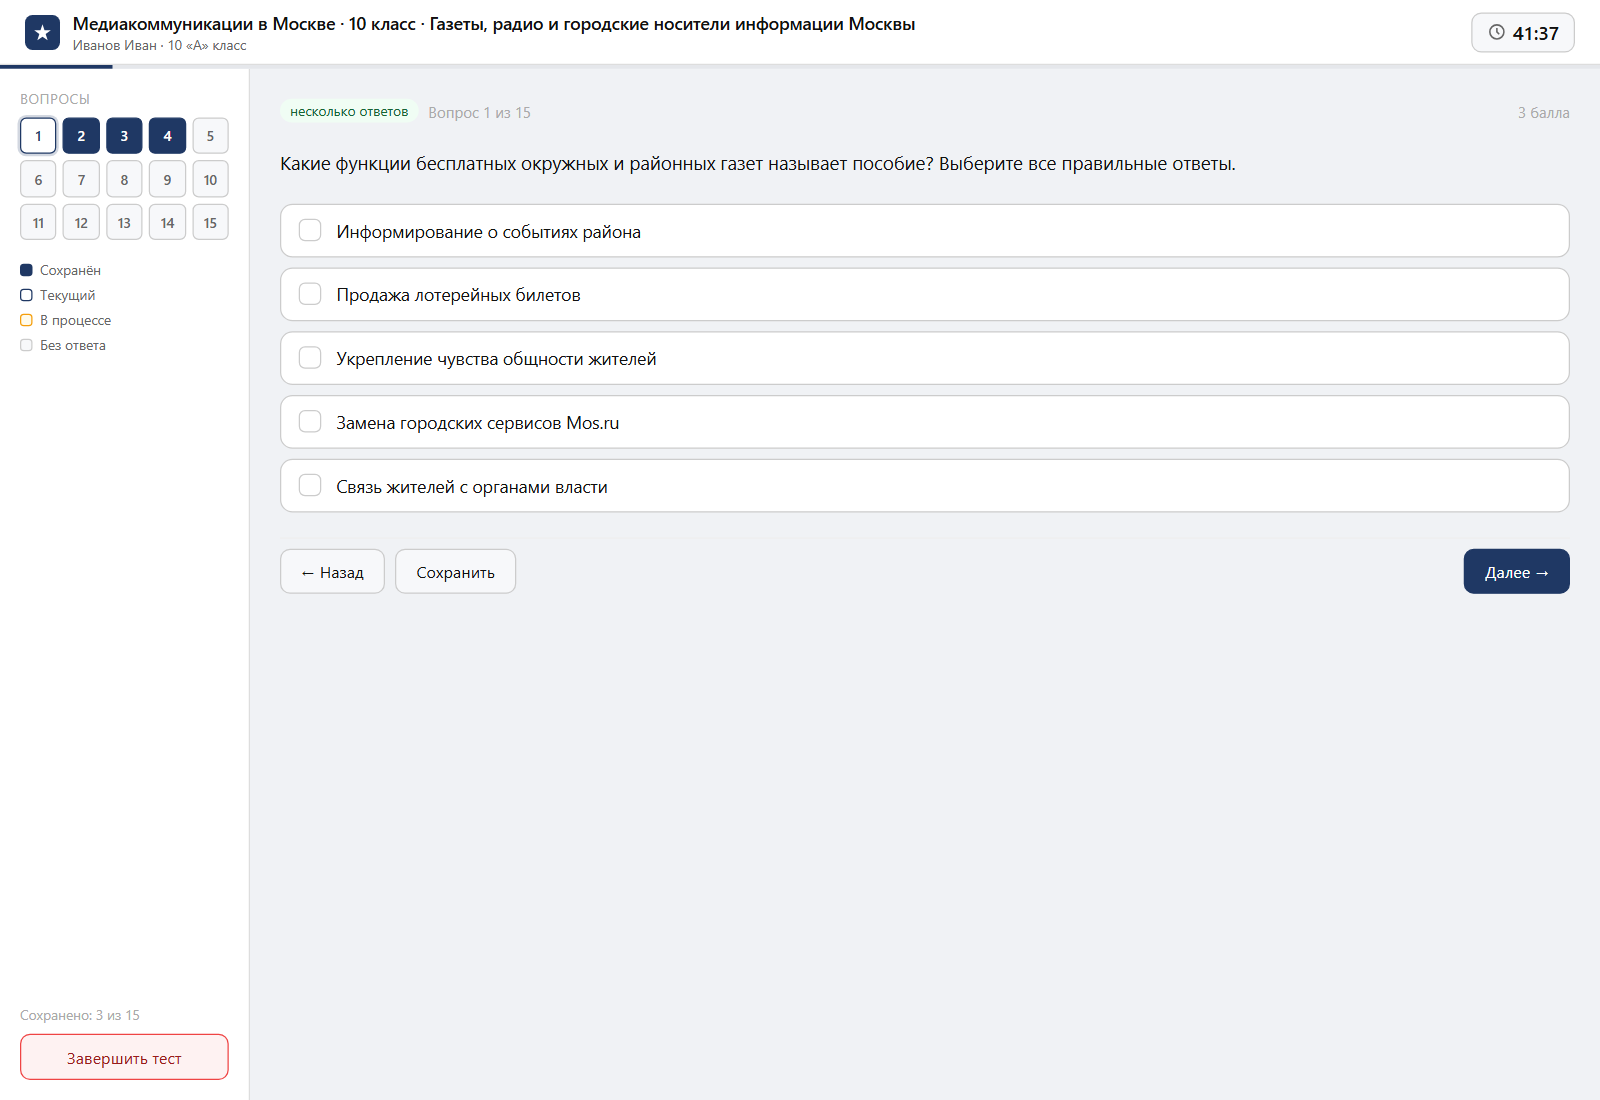Select question 12 in the grid
Viewport: 1600px width, 1100px height.
click(81, 223)
